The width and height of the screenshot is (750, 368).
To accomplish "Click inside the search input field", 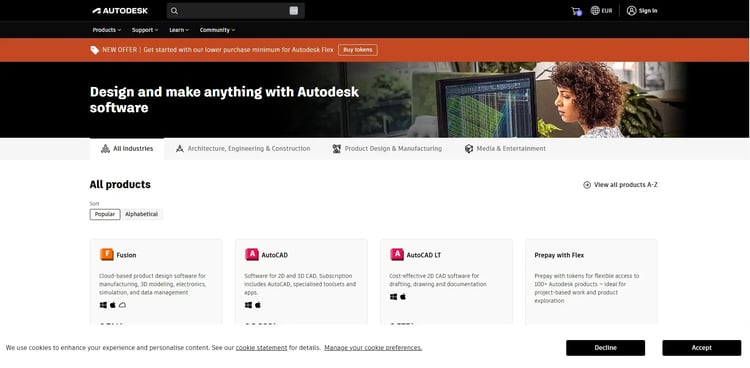I will click(234, 11).
